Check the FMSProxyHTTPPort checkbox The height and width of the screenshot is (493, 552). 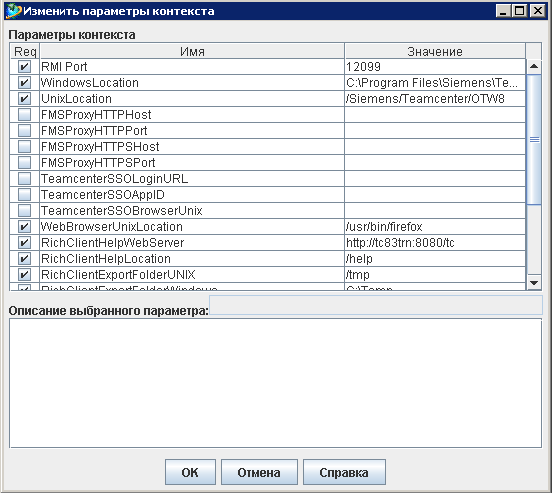[24, 130]
